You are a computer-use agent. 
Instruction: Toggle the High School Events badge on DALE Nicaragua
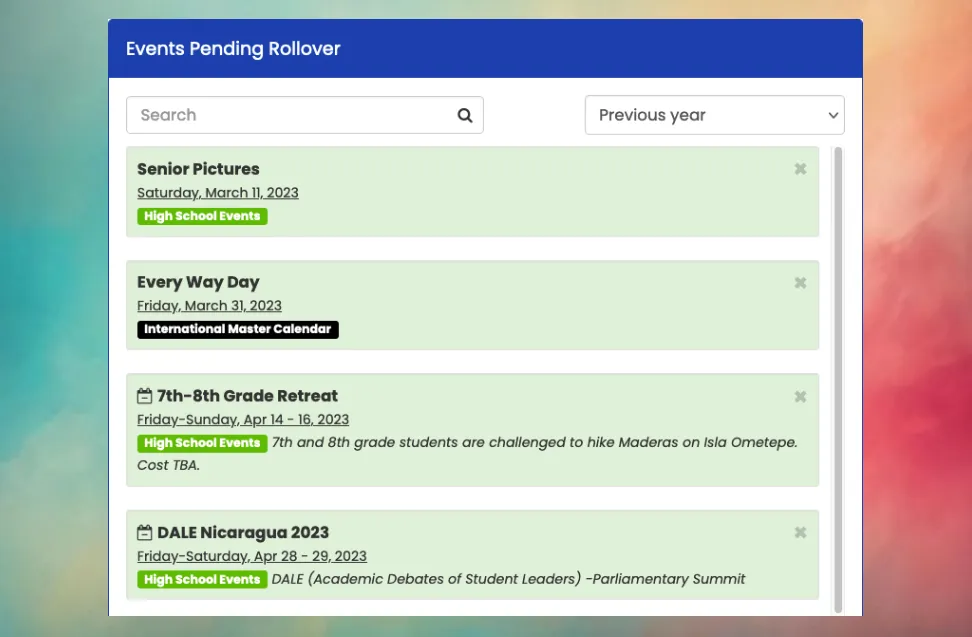pos(202,579)
